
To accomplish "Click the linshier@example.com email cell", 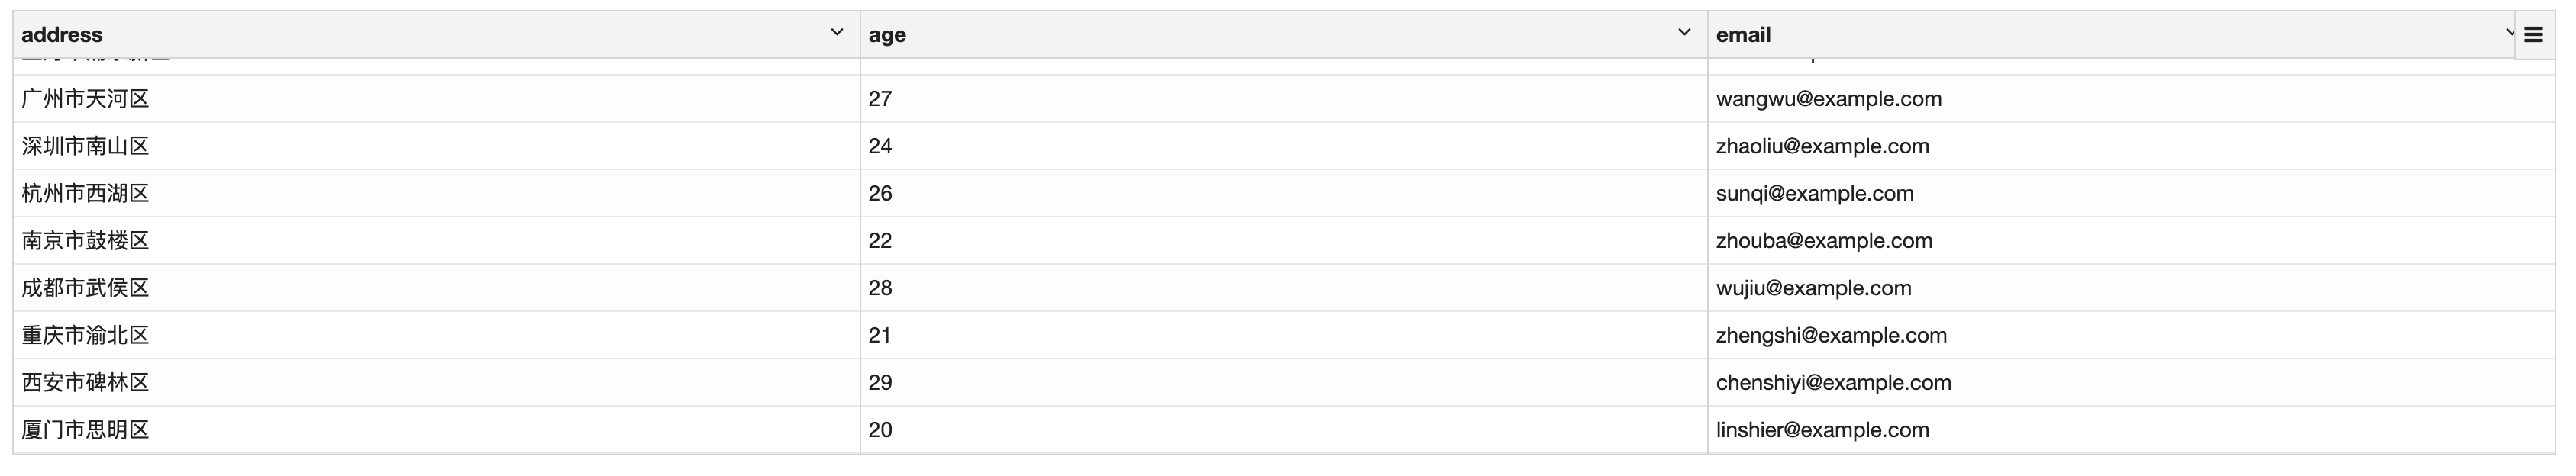I will 1822,430.
